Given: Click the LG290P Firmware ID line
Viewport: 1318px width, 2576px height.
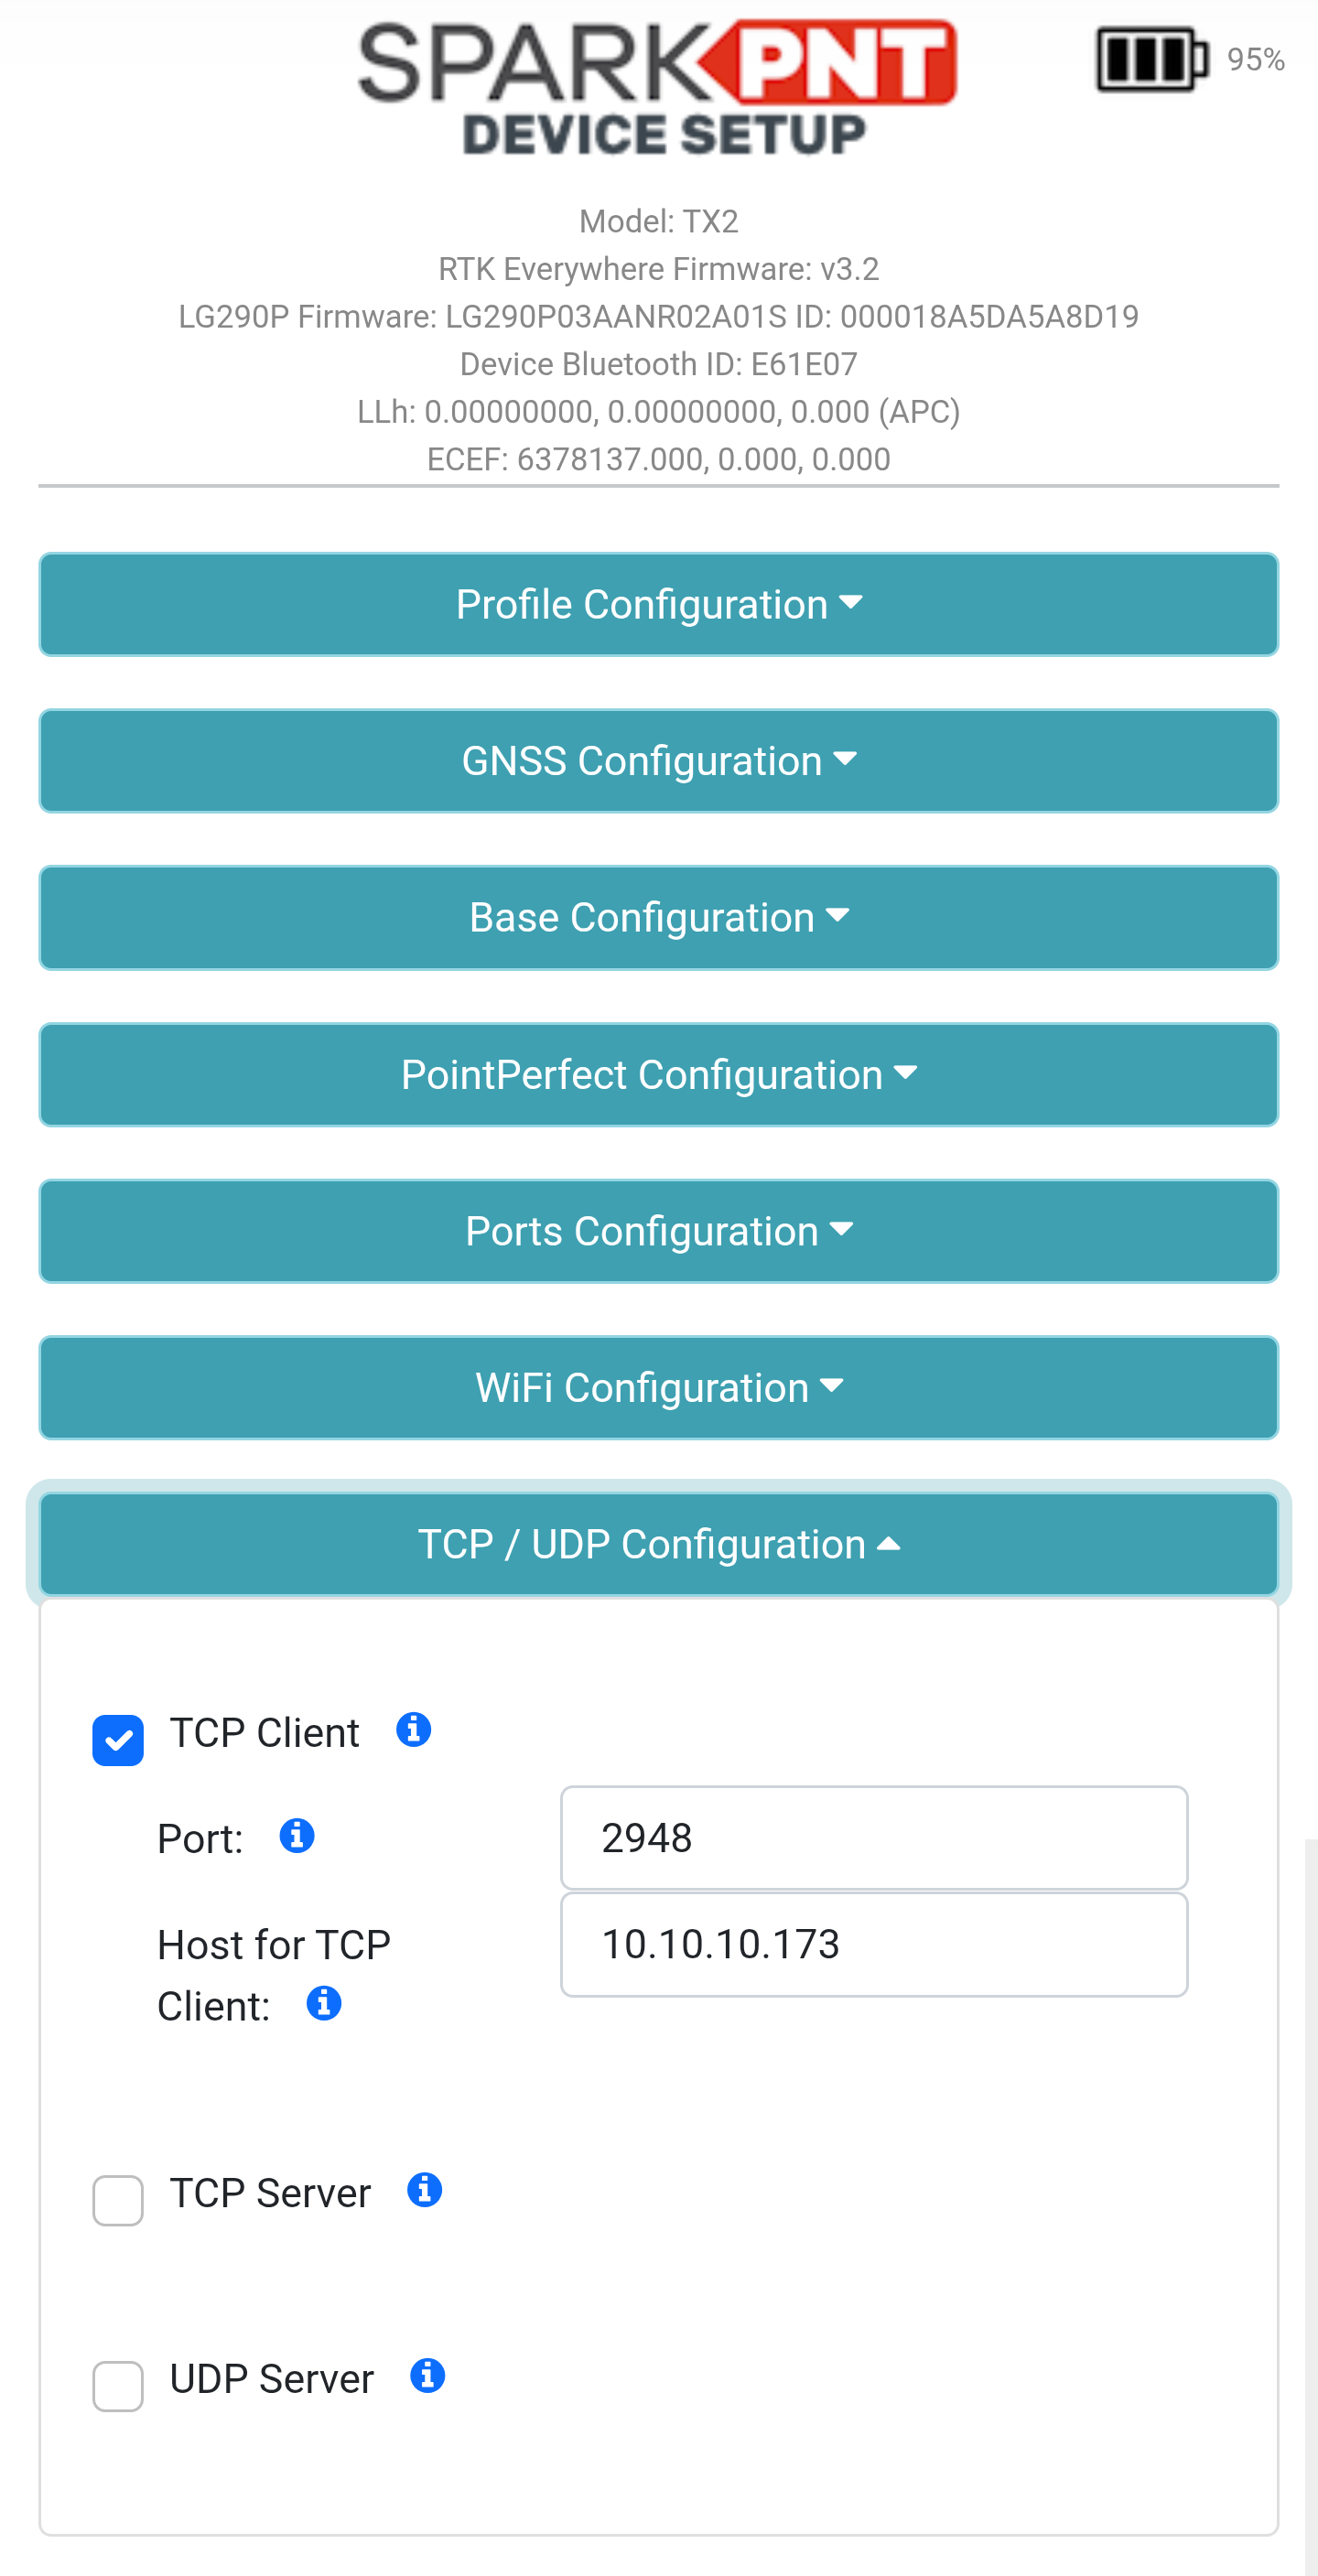Looking at the screenshot, I should click(x=659, y=317).
